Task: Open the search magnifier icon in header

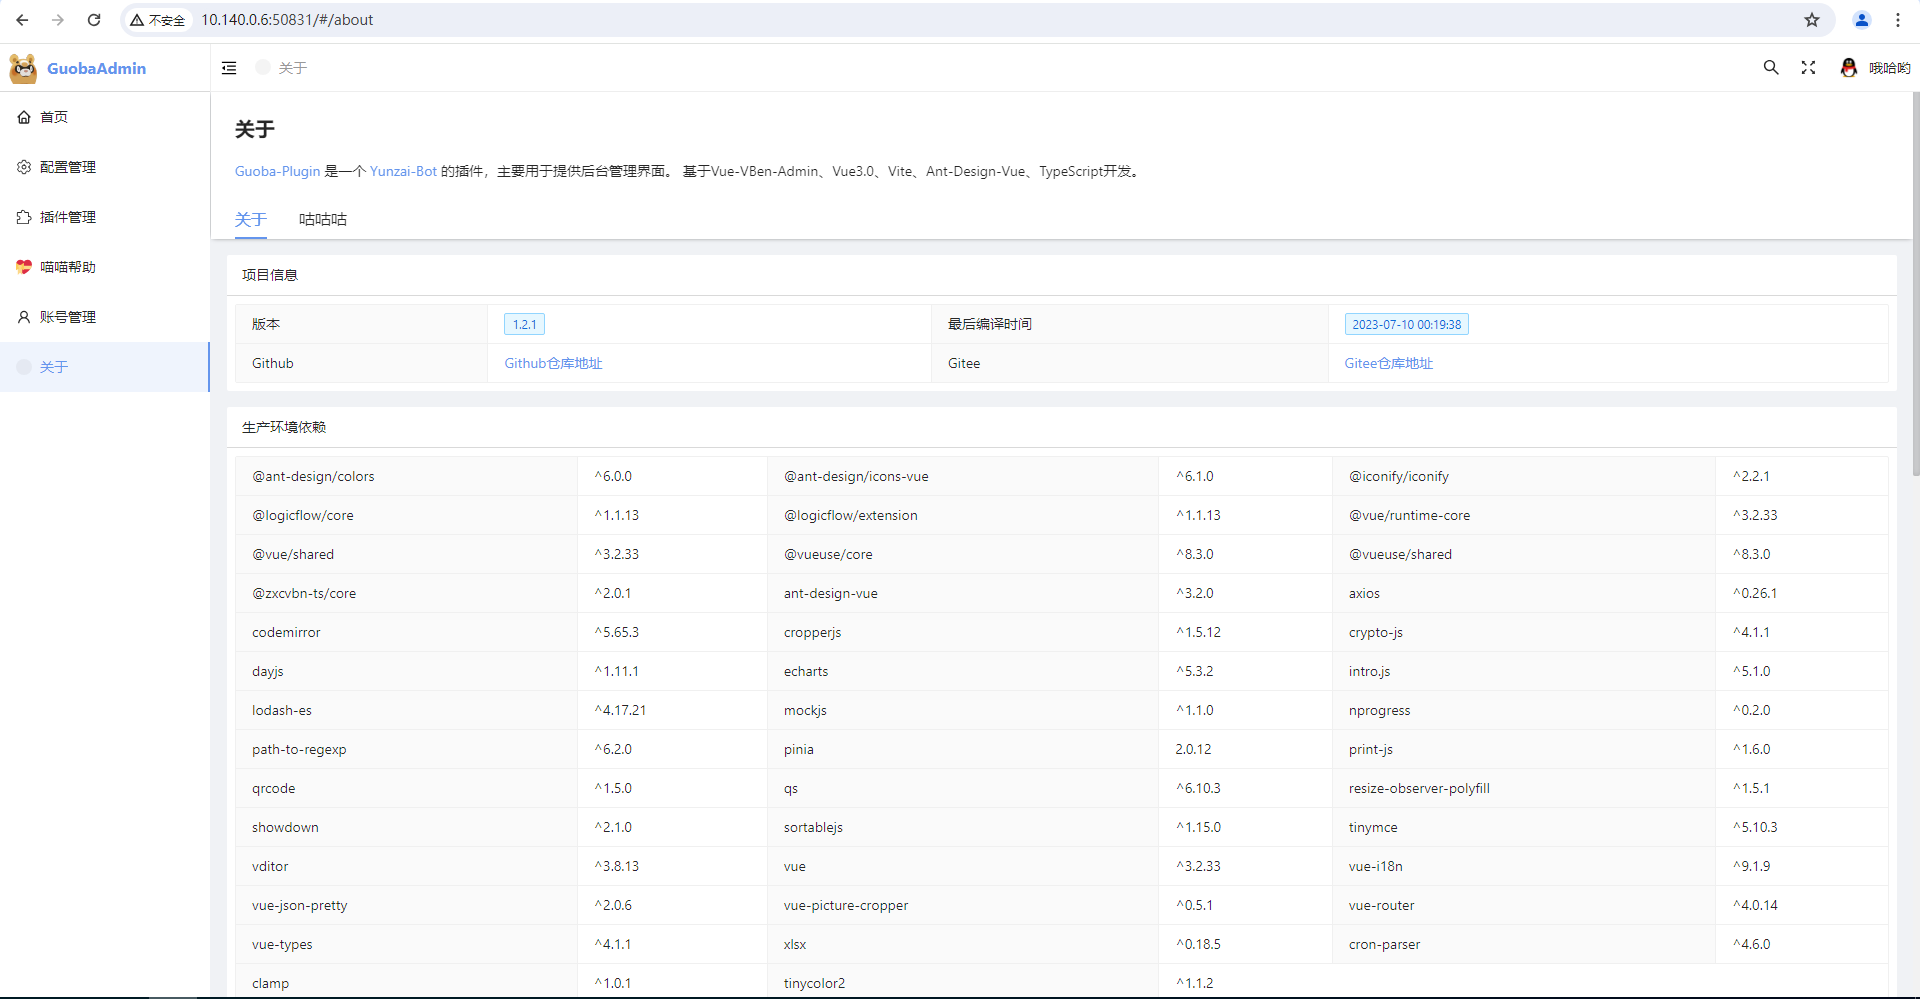Action: pyautogui.click(x=1770, y=68)
